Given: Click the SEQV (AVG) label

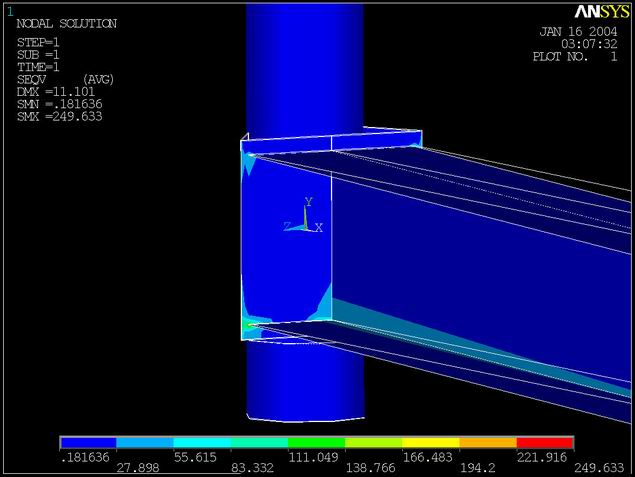Looking at the screenshot, I should (x=65, y=79).
